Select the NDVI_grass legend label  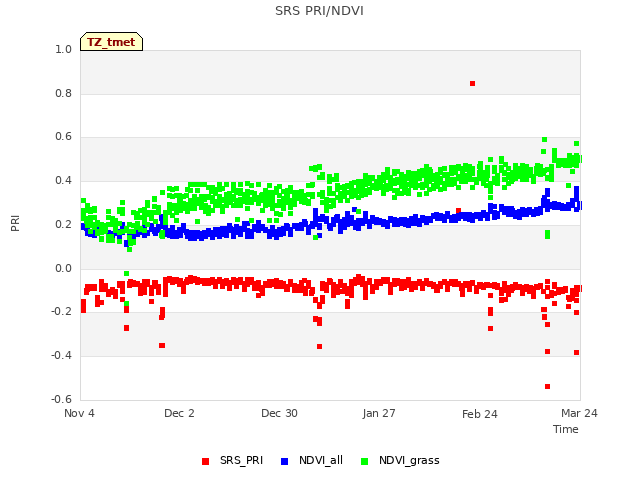pyautogui.click(x=409, y=460)
